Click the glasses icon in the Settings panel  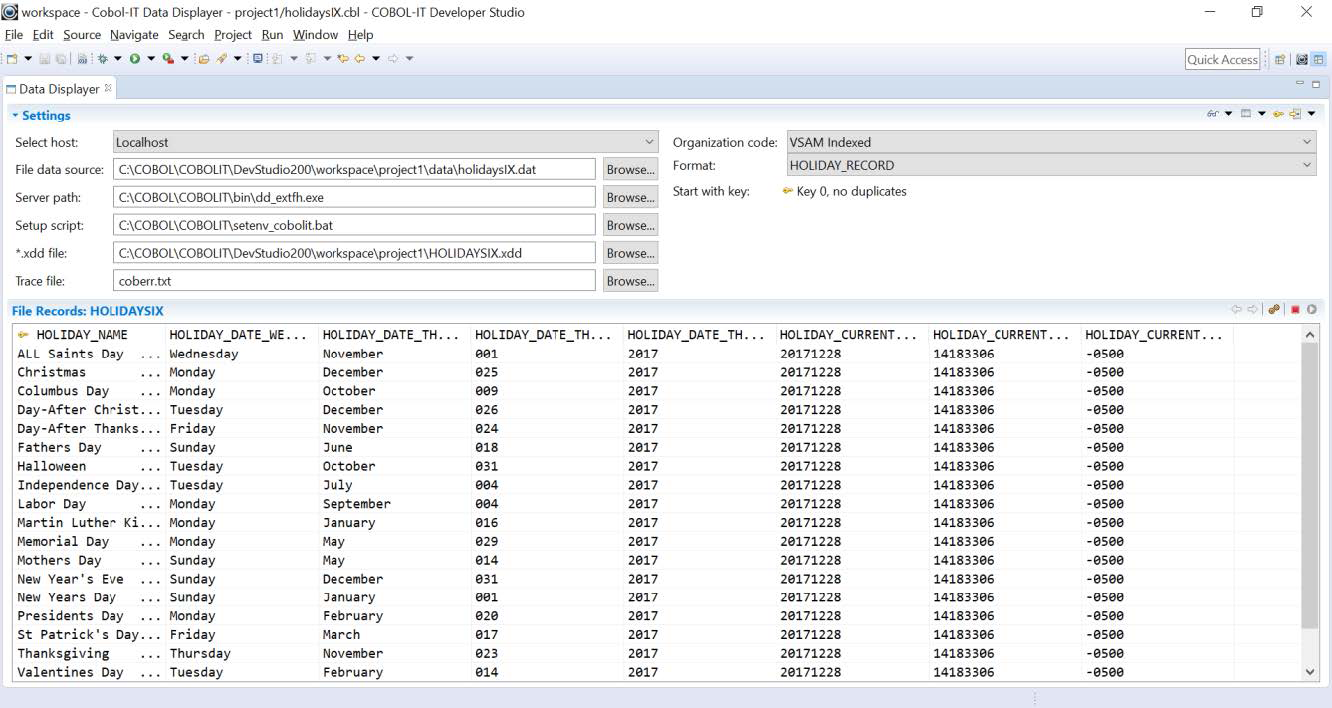pyautogui.click(x=1212, y=113)
